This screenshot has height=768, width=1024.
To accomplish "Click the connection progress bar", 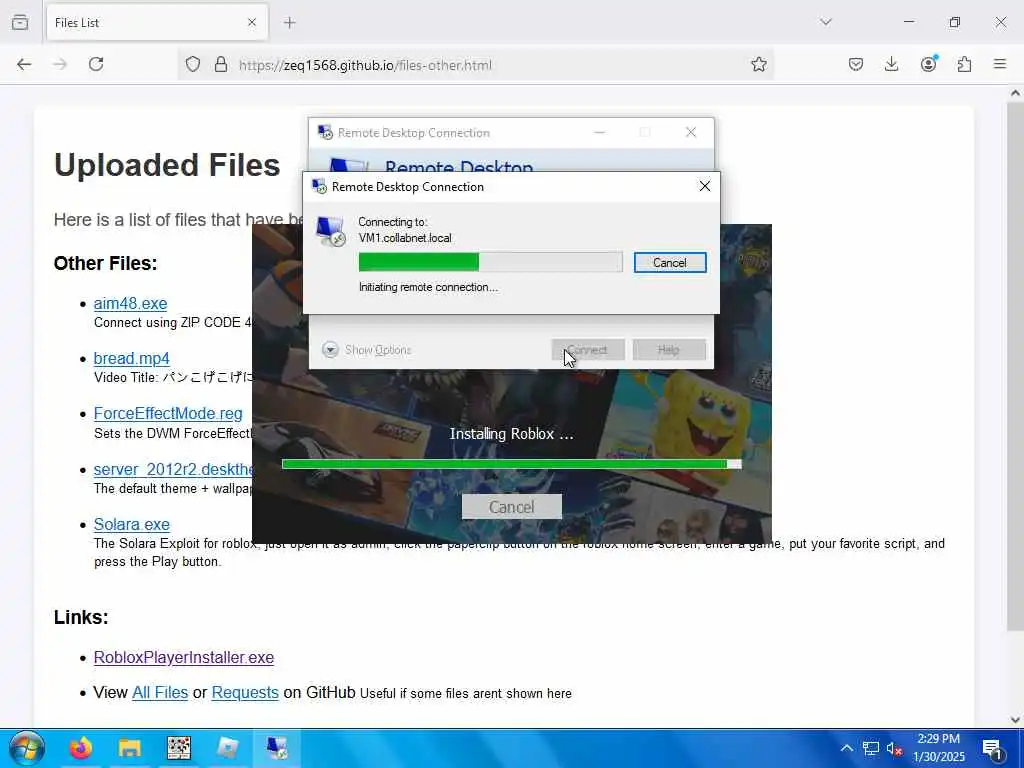I will coord(490,262).
